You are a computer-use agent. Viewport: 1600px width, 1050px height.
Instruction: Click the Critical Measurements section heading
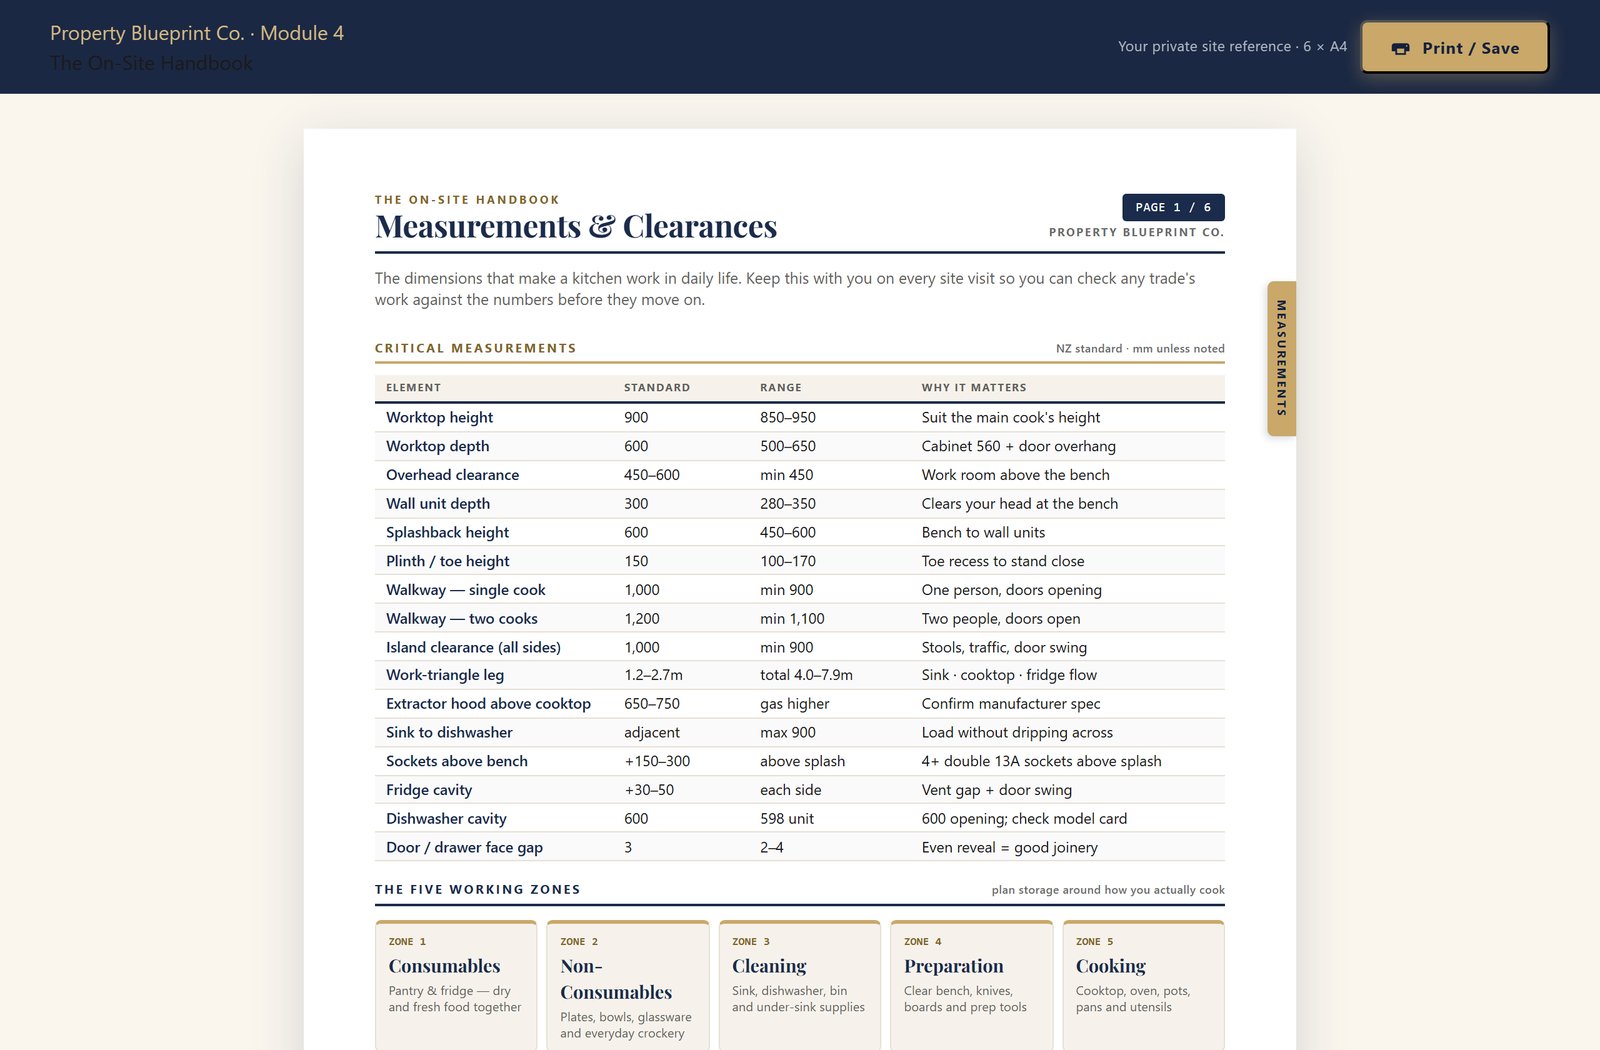pos(476,349)
